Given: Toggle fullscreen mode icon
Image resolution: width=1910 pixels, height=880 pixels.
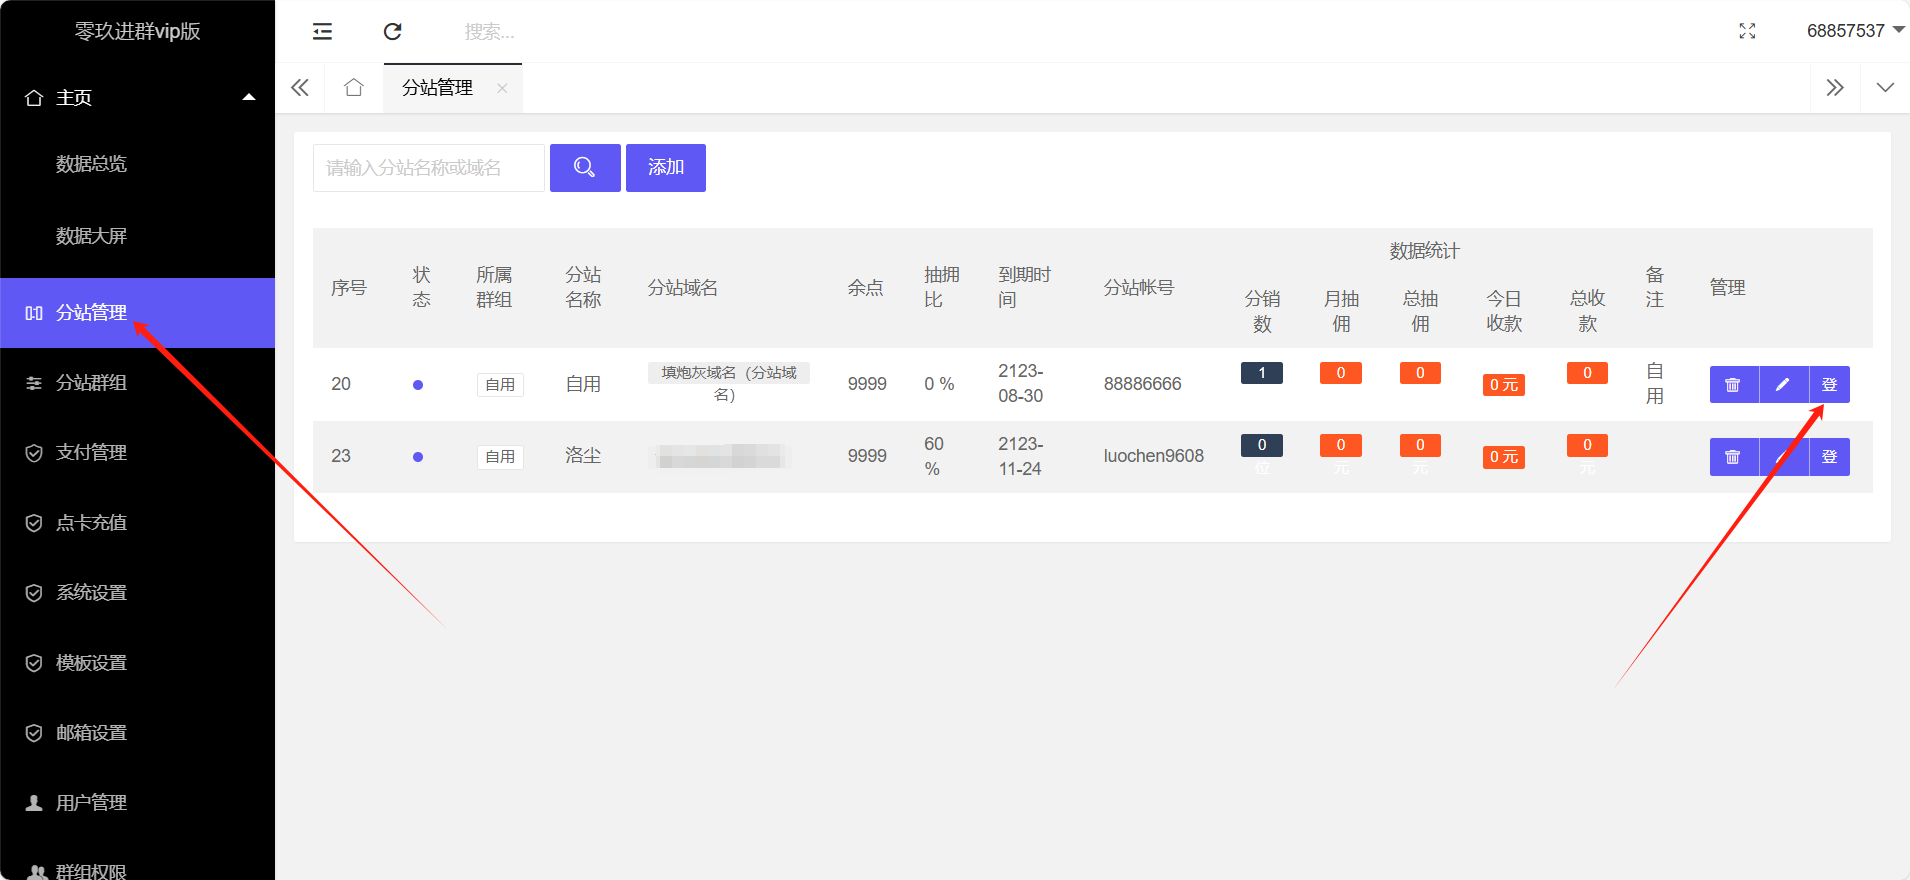Looking at the screenshot, I should coord(1747,32).
